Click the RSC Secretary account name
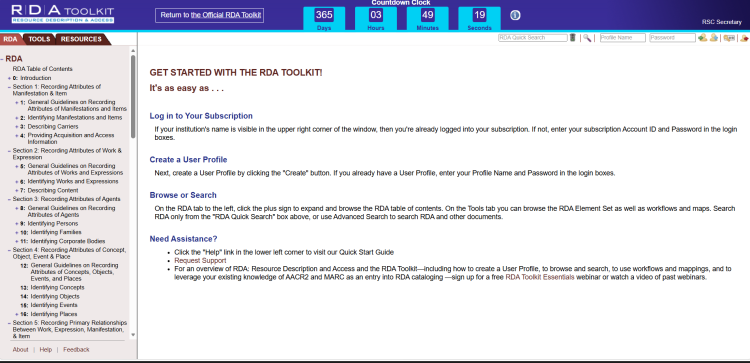Screen dimensions: 750x363 721,22
